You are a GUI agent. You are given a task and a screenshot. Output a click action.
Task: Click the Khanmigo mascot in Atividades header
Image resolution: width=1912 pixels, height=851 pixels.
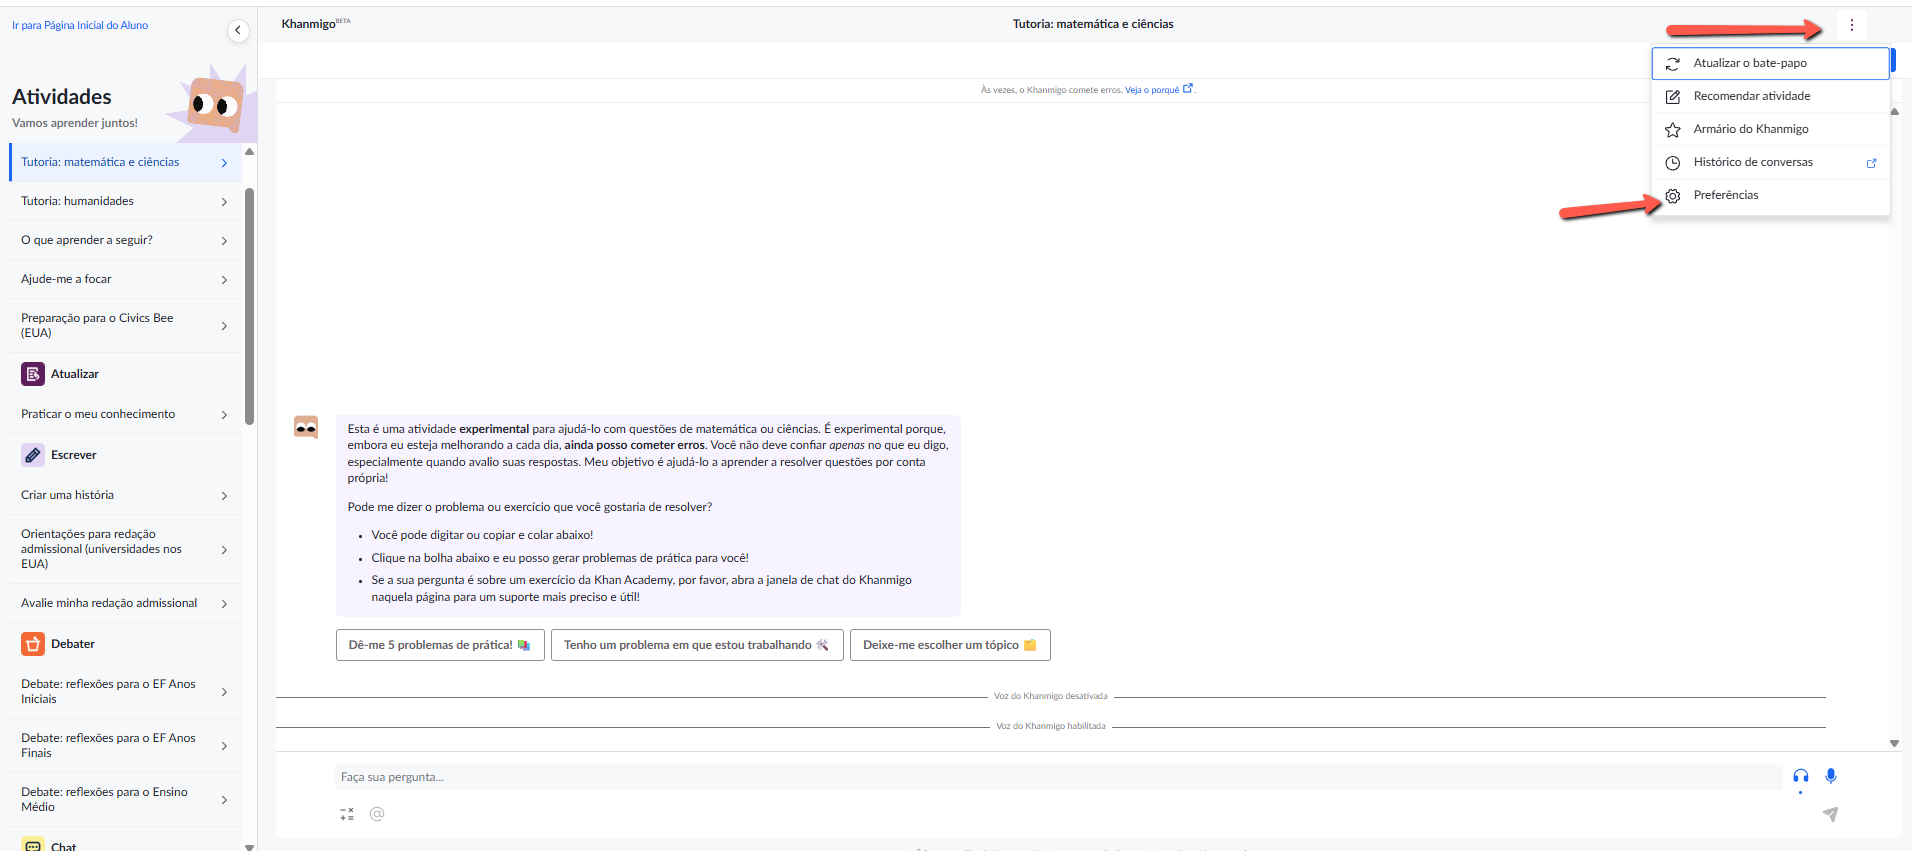215,103
